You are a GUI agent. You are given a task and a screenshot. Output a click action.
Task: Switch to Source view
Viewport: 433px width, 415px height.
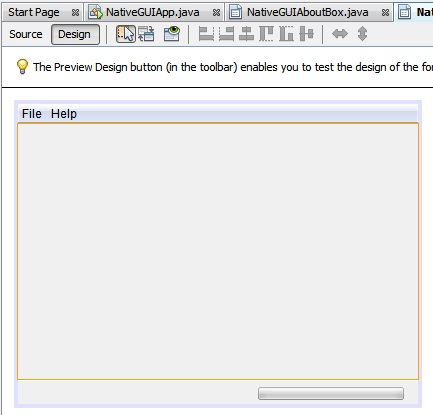click(26, 34)
